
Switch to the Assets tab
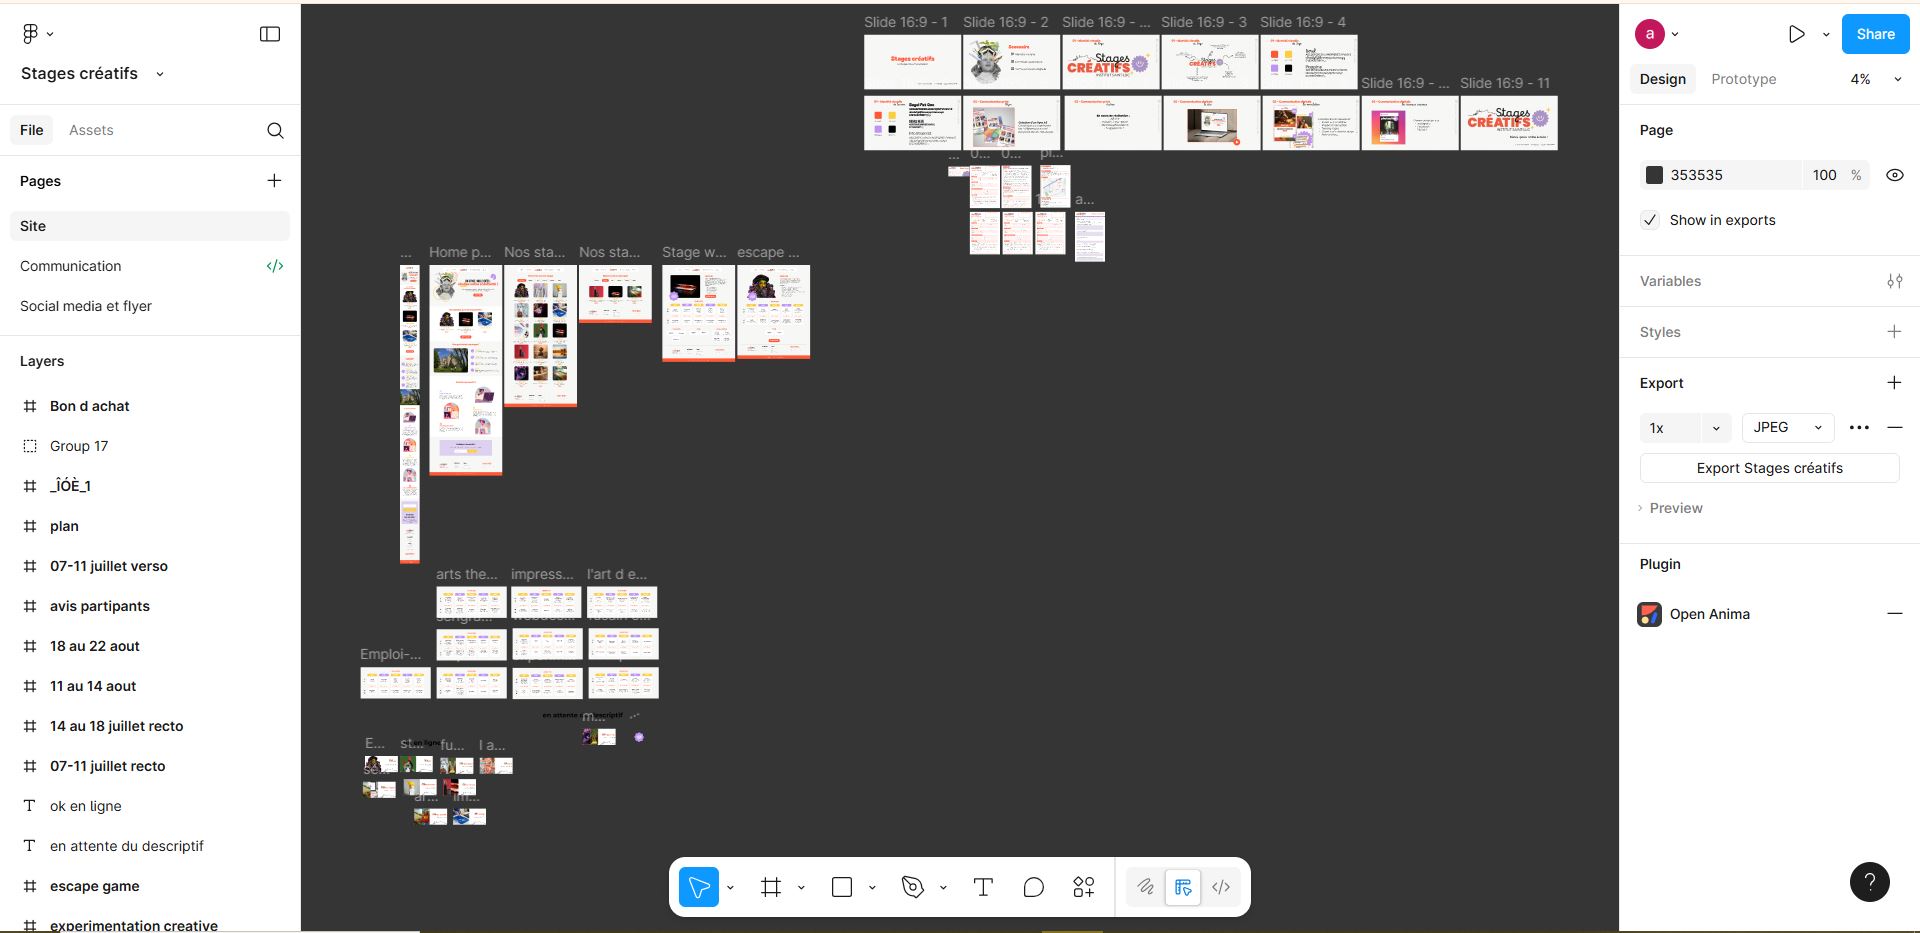click(x=91, y=130)
